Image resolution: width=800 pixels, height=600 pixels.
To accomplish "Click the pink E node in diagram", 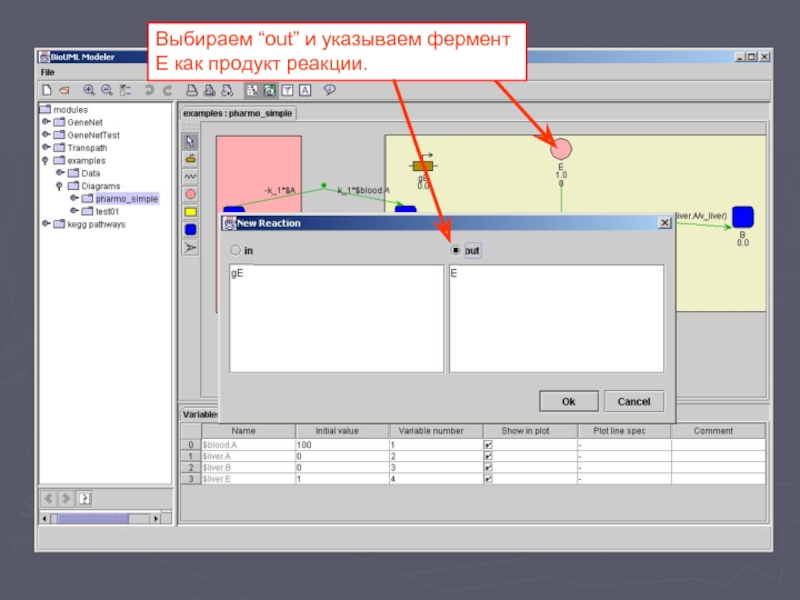I will click(561, 149).
